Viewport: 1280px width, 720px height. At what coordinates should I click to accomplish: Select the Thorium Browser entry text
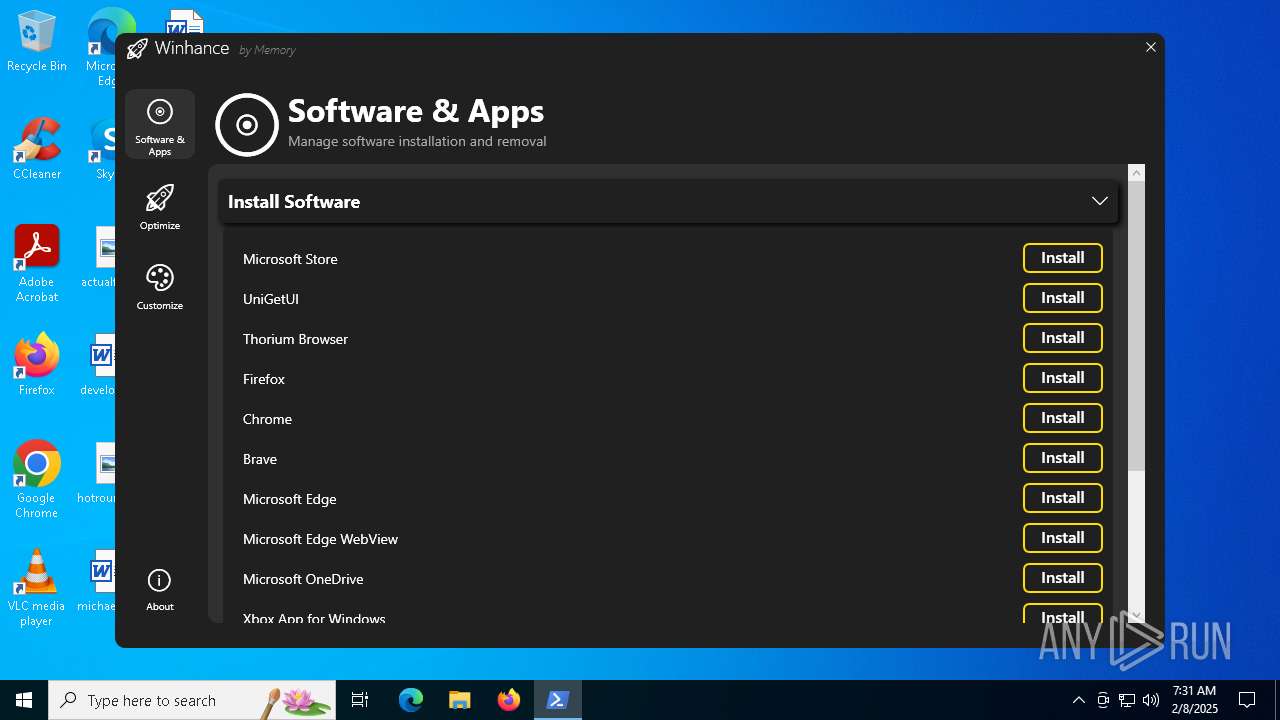295,339
